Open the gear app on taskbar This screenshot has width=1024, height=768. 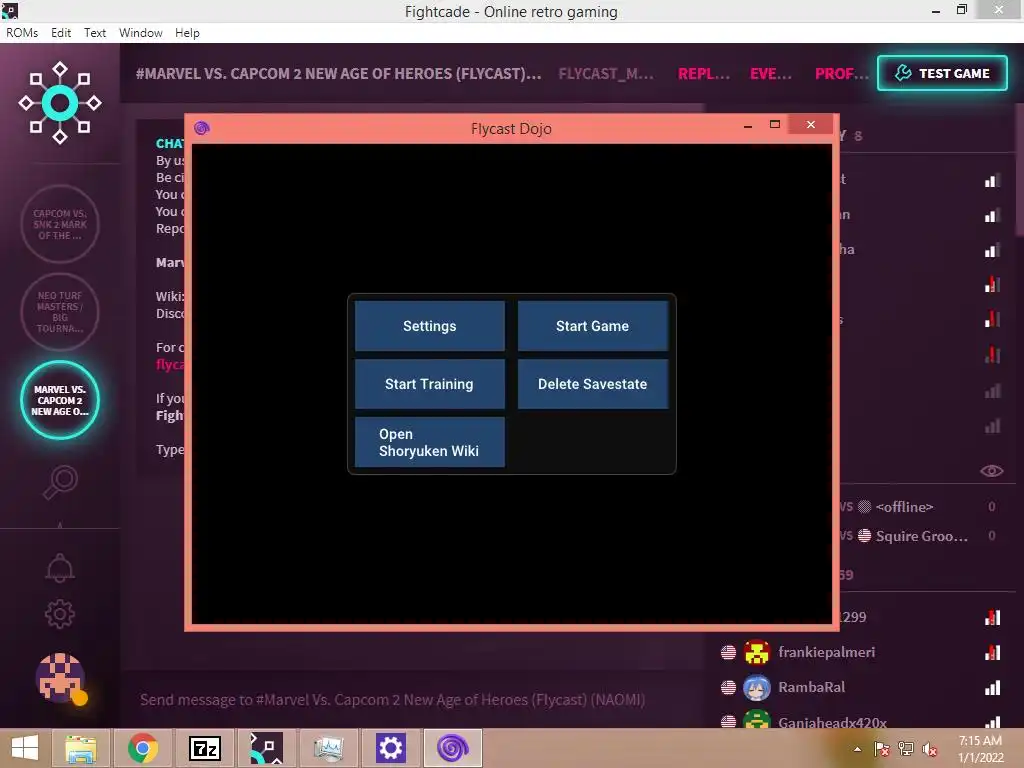click(391, 748)
